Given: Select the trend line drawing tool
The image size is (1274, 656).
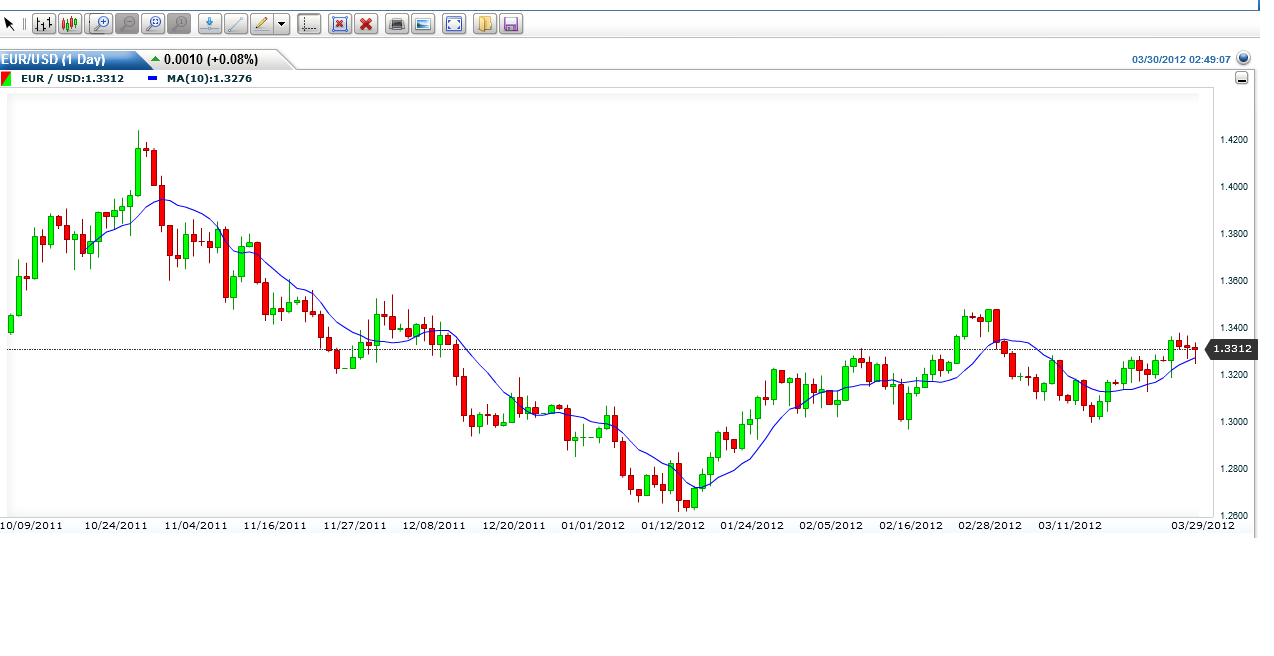Looking at the screenshot, I should 235,23.
